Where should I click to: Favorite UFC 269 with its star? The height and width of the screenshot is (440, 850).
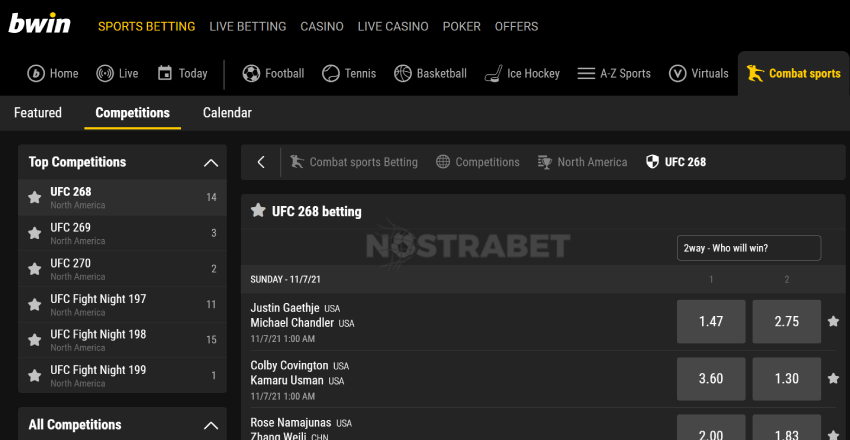(35, 233)
